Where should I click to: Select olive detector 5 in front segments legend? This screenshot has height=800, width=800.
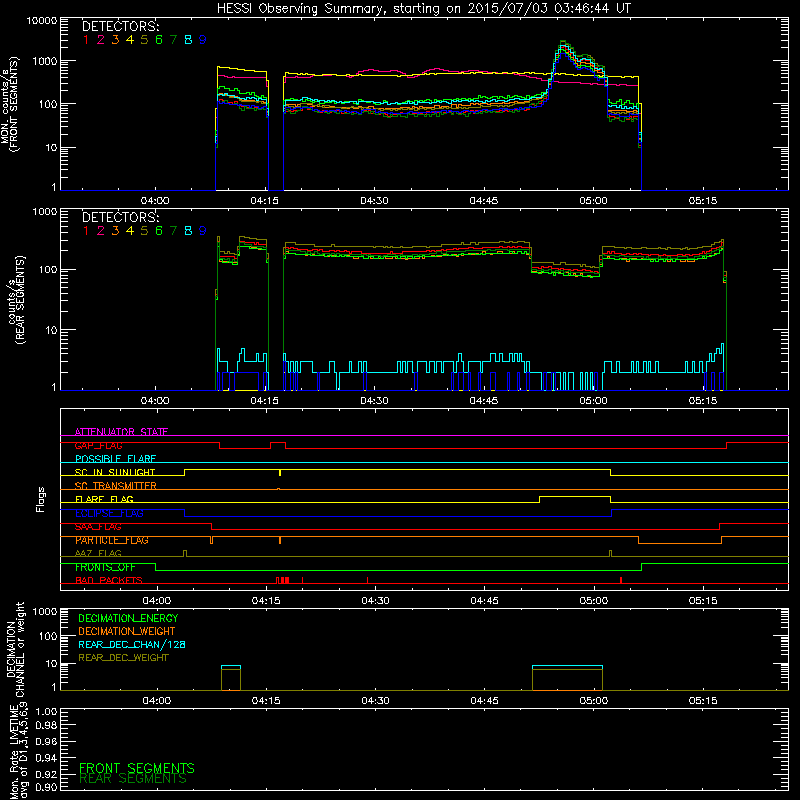[x=144, y=40]
